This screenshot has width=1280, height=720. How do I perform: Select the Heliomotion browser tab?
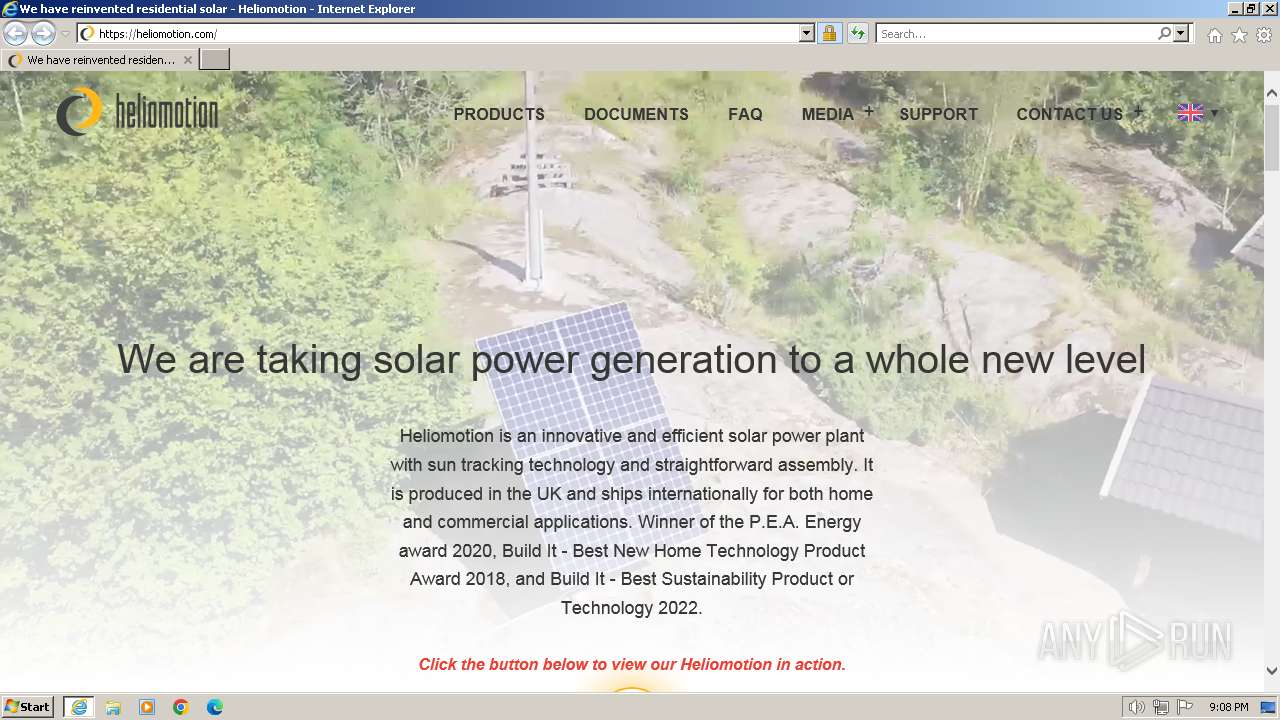100,60
